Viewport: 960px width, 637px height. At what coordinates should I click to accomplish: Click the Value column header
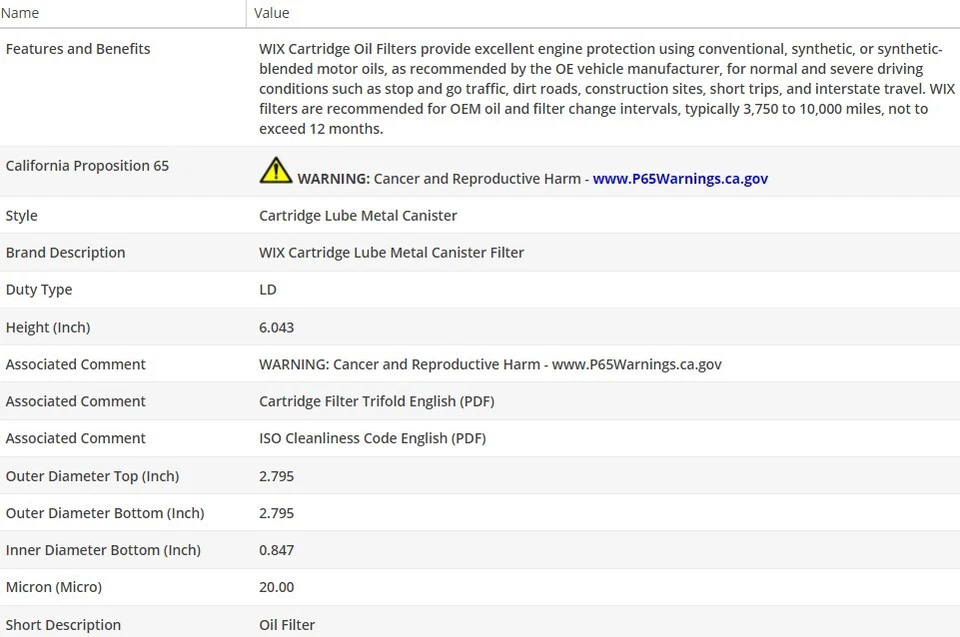click(x=272, y=13)
